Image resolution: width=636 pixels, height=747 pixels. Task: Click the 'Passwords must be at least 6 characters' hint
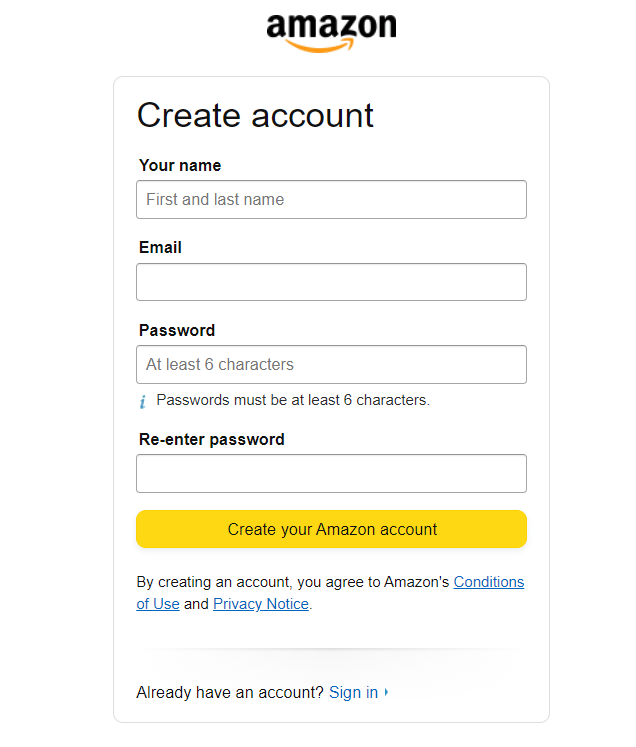[x=293, y=400]
